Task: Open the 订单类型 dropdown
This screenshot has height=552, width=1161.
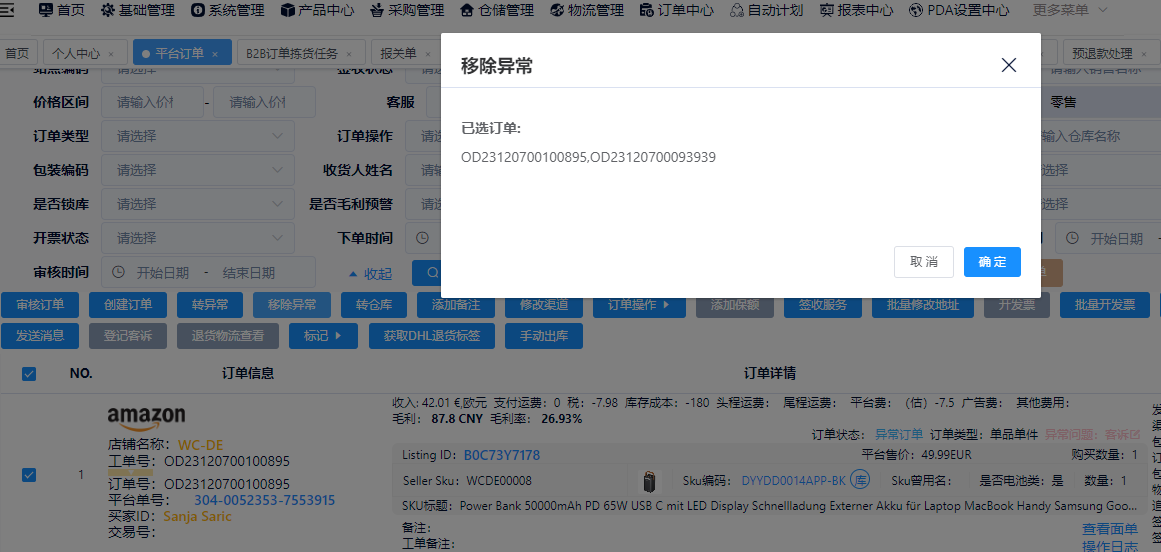Action: click(x=198, y=136)
